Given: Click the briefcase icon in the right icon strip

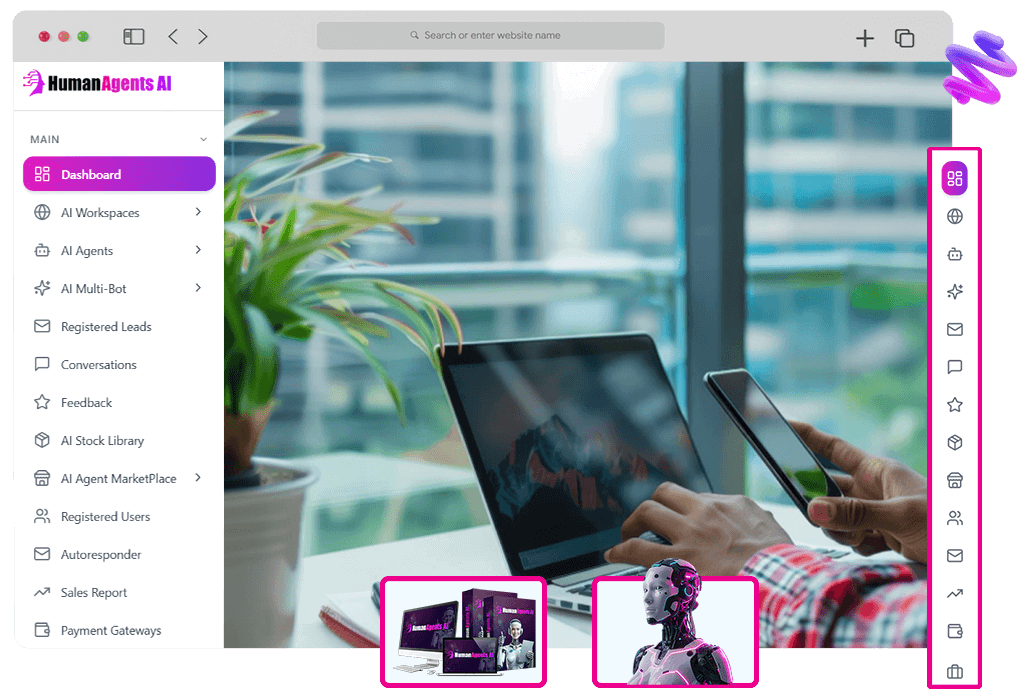Looking at the screenshot, I should click(x=954, y=671).
